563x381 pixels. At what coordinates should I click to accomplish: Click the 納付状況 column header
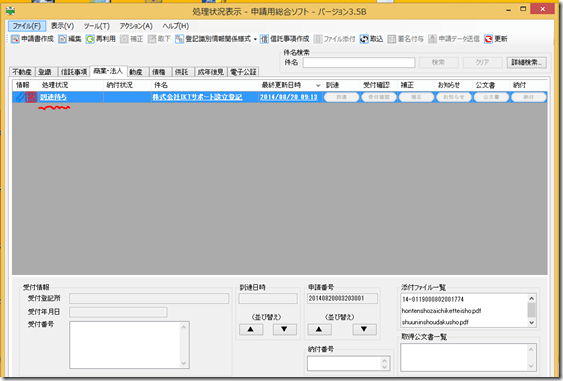coord(127,85)
